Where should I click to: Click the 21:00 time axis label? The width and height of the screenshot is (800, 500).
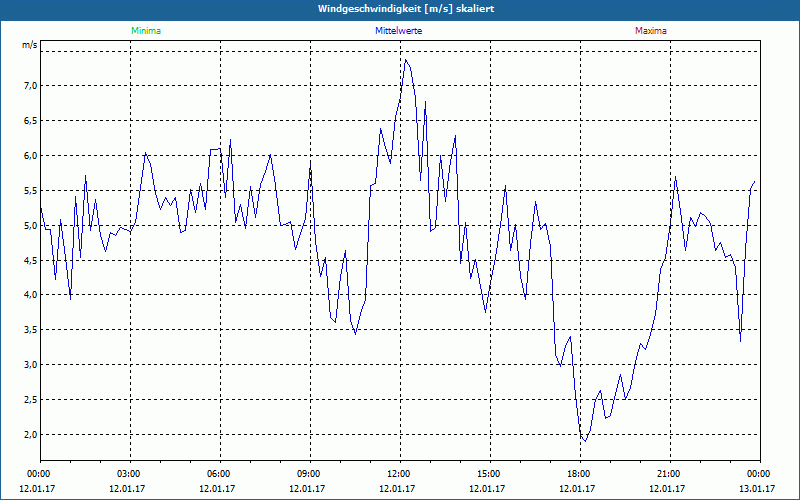670,474
